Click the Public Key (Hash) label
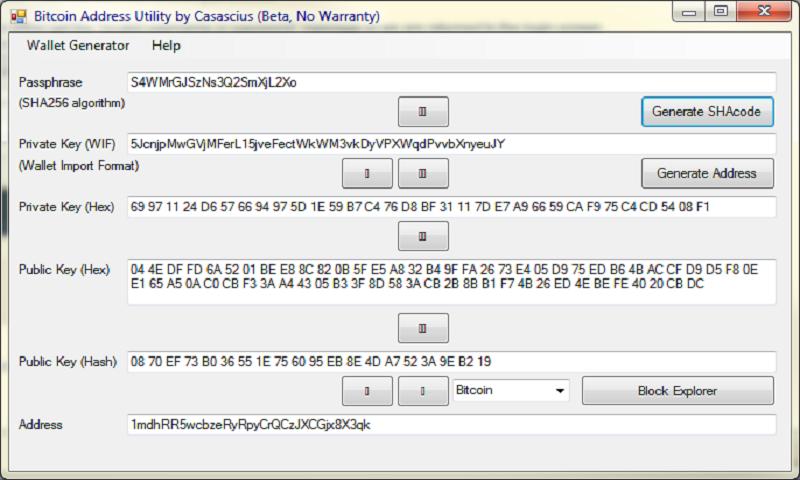800x480 pixels. 68,362
